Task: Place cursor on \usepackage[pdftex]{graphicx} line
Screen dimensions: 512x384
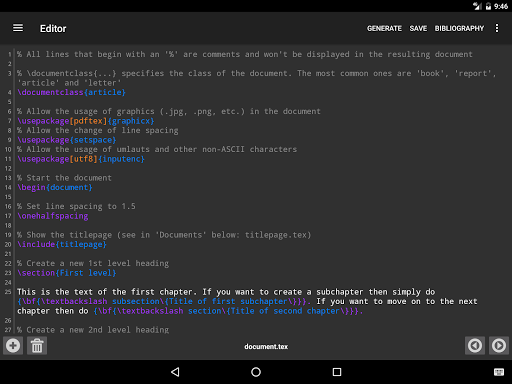Action: [x=86, y=121]
